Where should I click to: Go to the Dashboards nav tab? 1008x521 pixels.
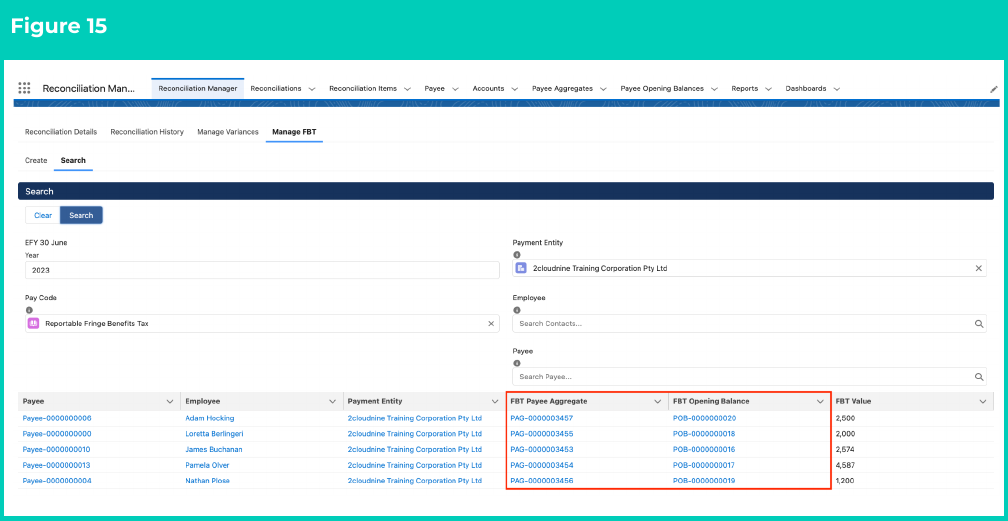point(806,88)
